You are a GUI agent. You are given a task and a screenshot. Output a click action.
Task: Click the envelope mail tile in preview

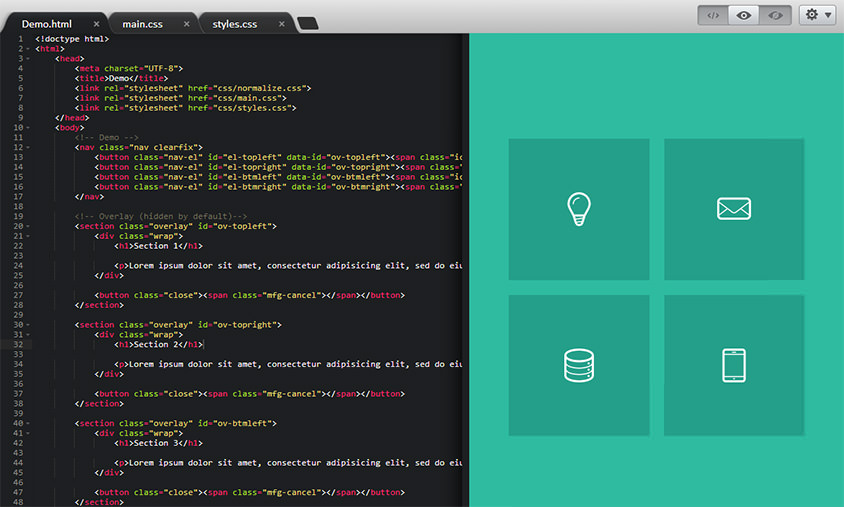734,209
